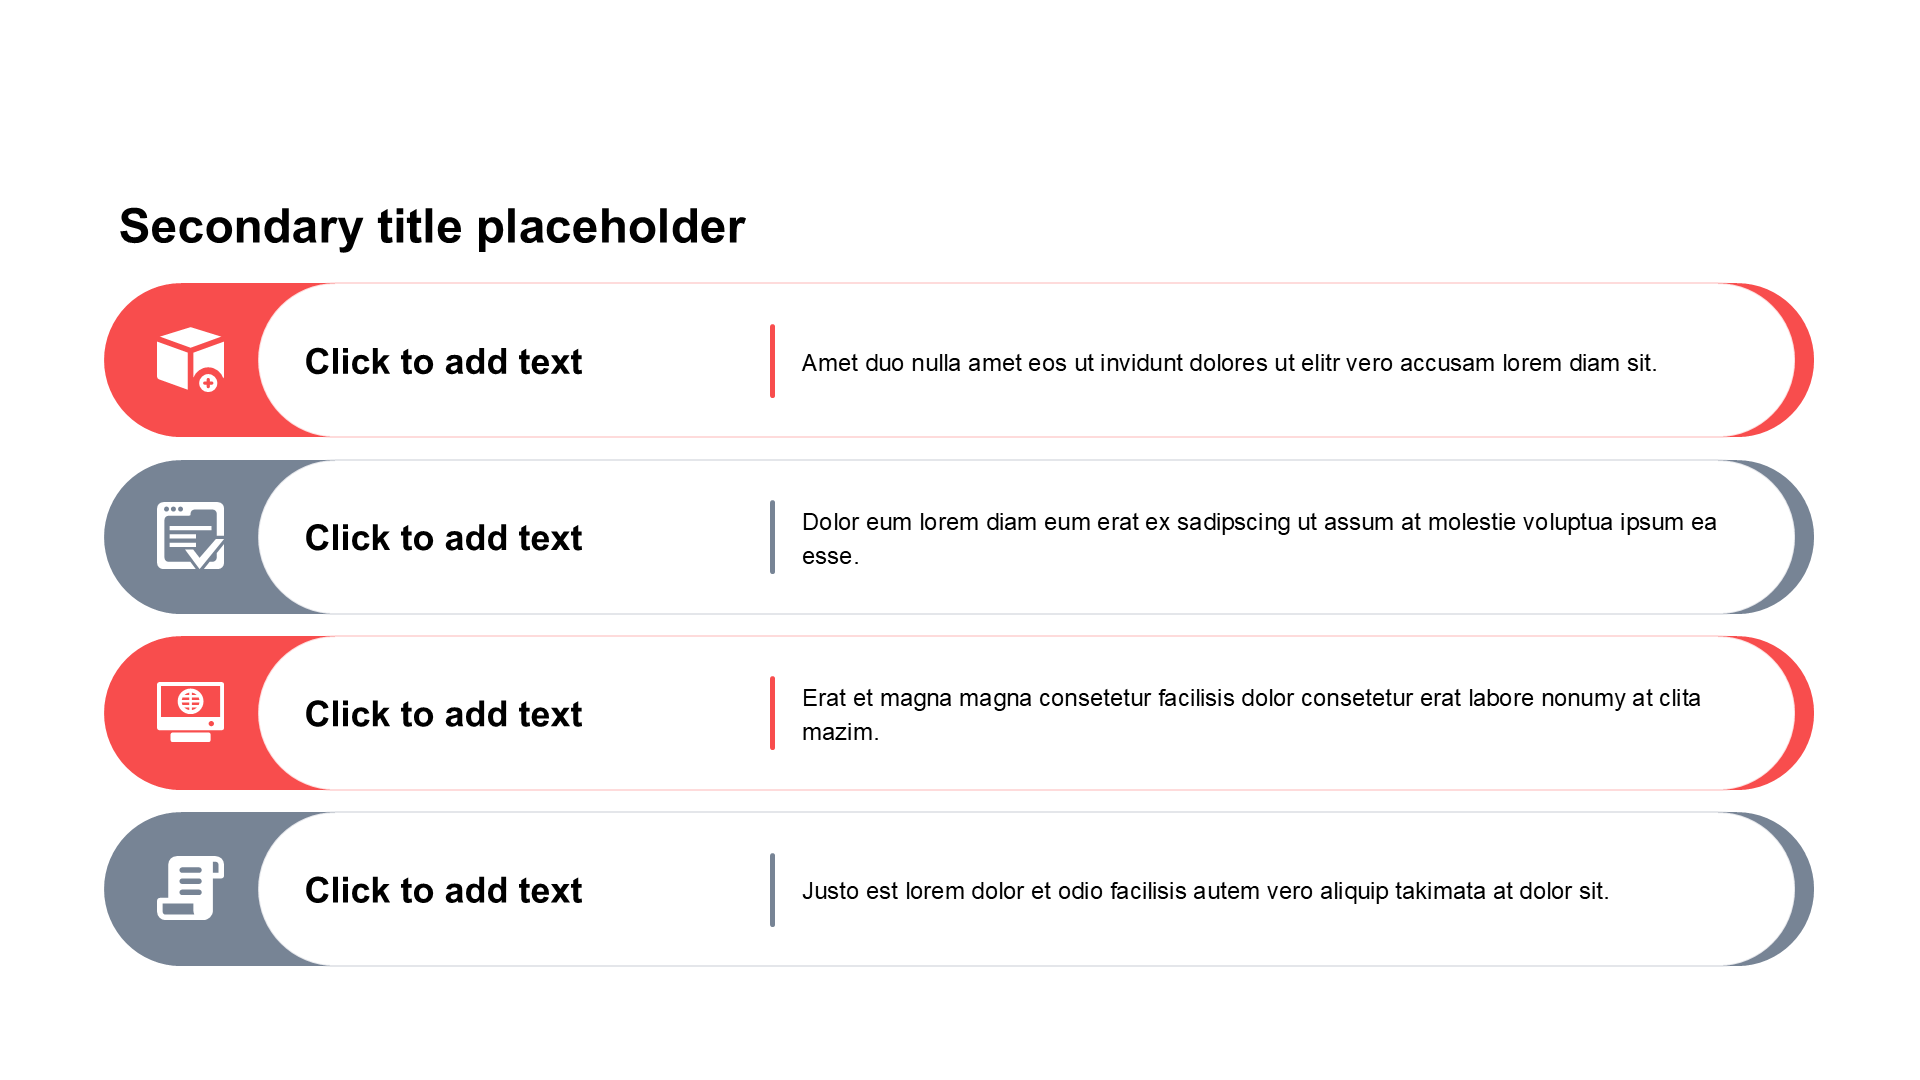Image resolution: width=1920 pixels, height=1080 pixels.
Task: Select the checklist document checkmark icon
Action: pyautogui.click(x=190, y=536)
